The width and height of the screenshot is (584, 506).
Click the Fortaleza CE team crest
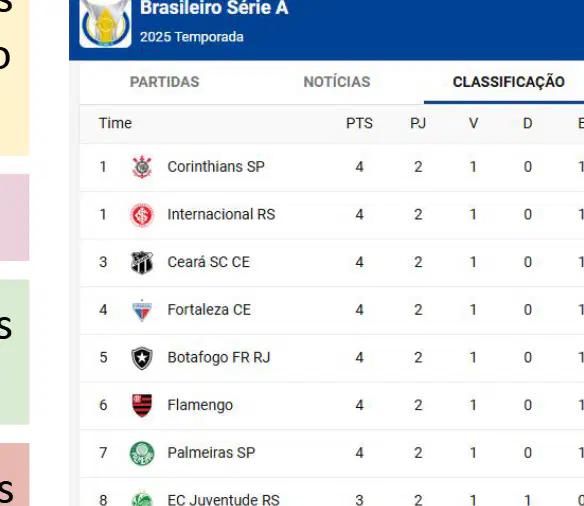pyautogui.click(x=142, y=310)
